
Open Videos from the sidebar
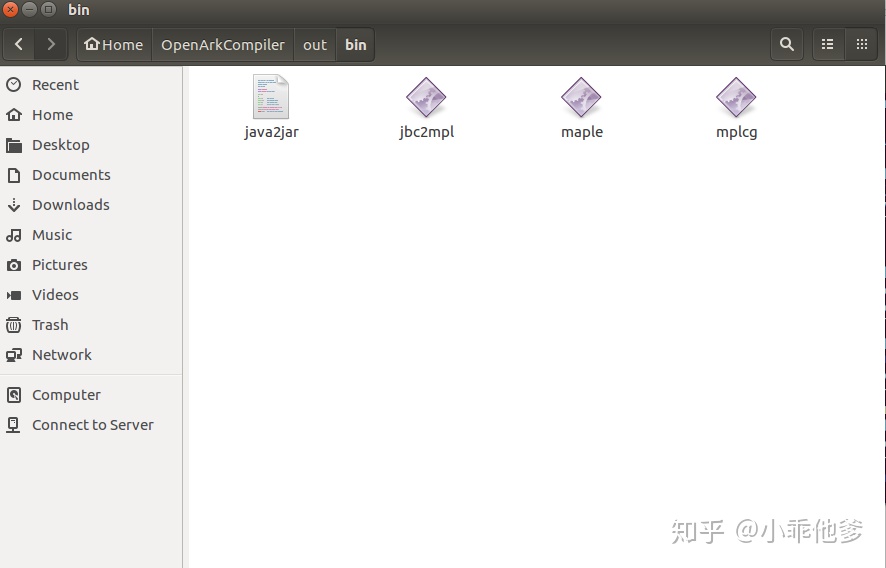91,294
